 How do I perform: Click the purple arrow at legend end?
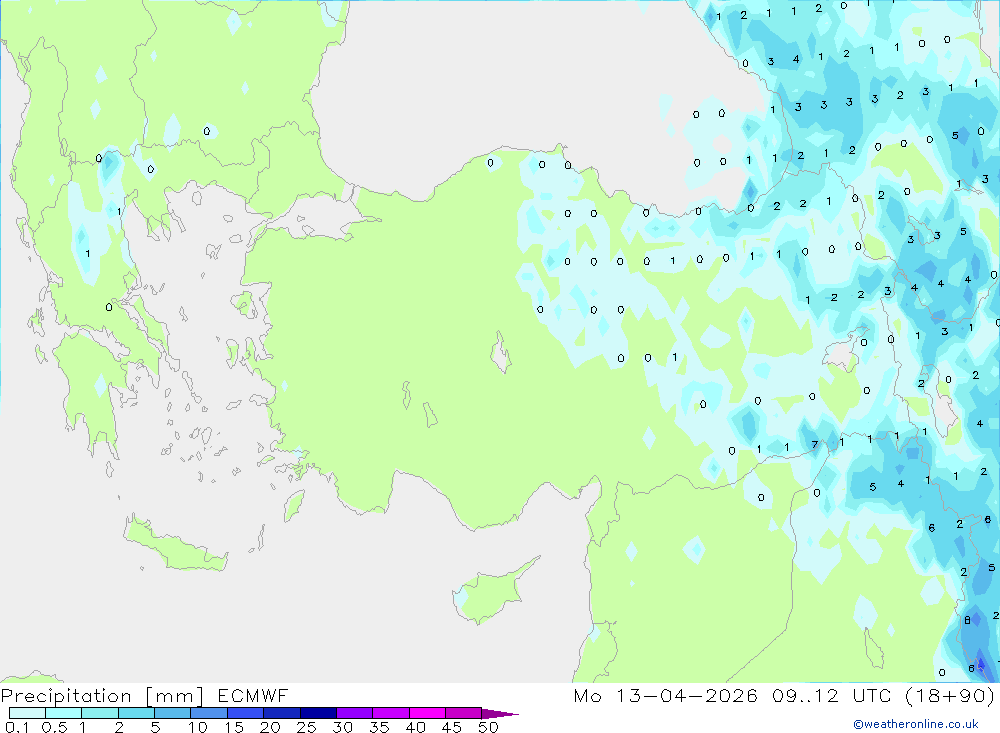click(500, 714)
